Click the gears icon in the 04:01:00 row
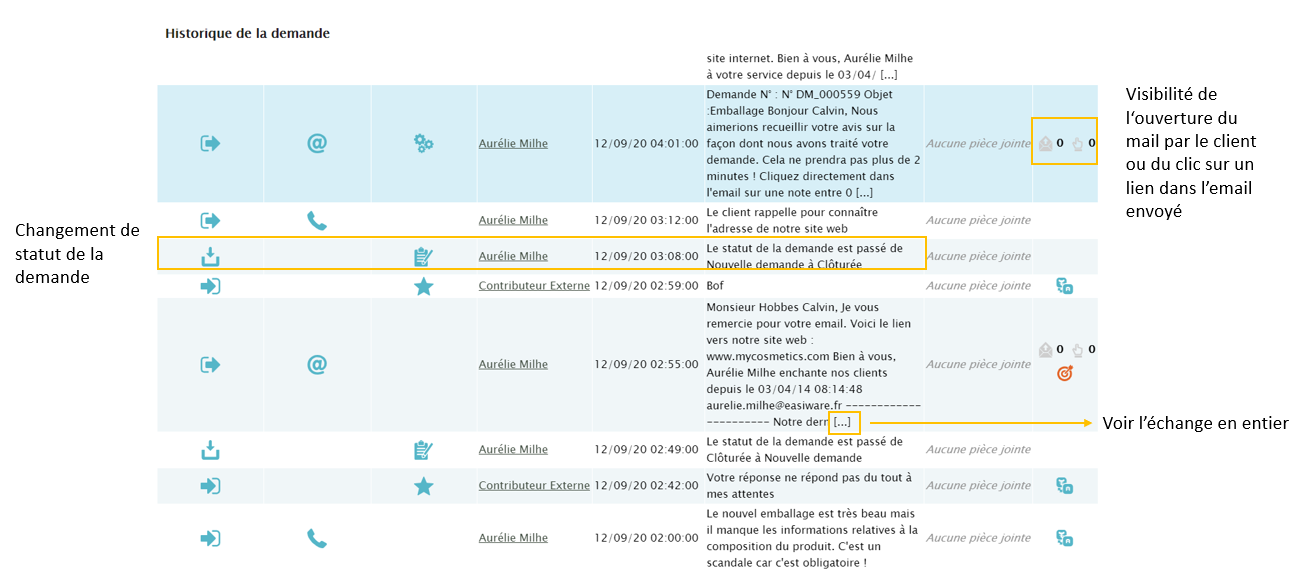This screenshot has height=580, width=1297. point(424,143)
